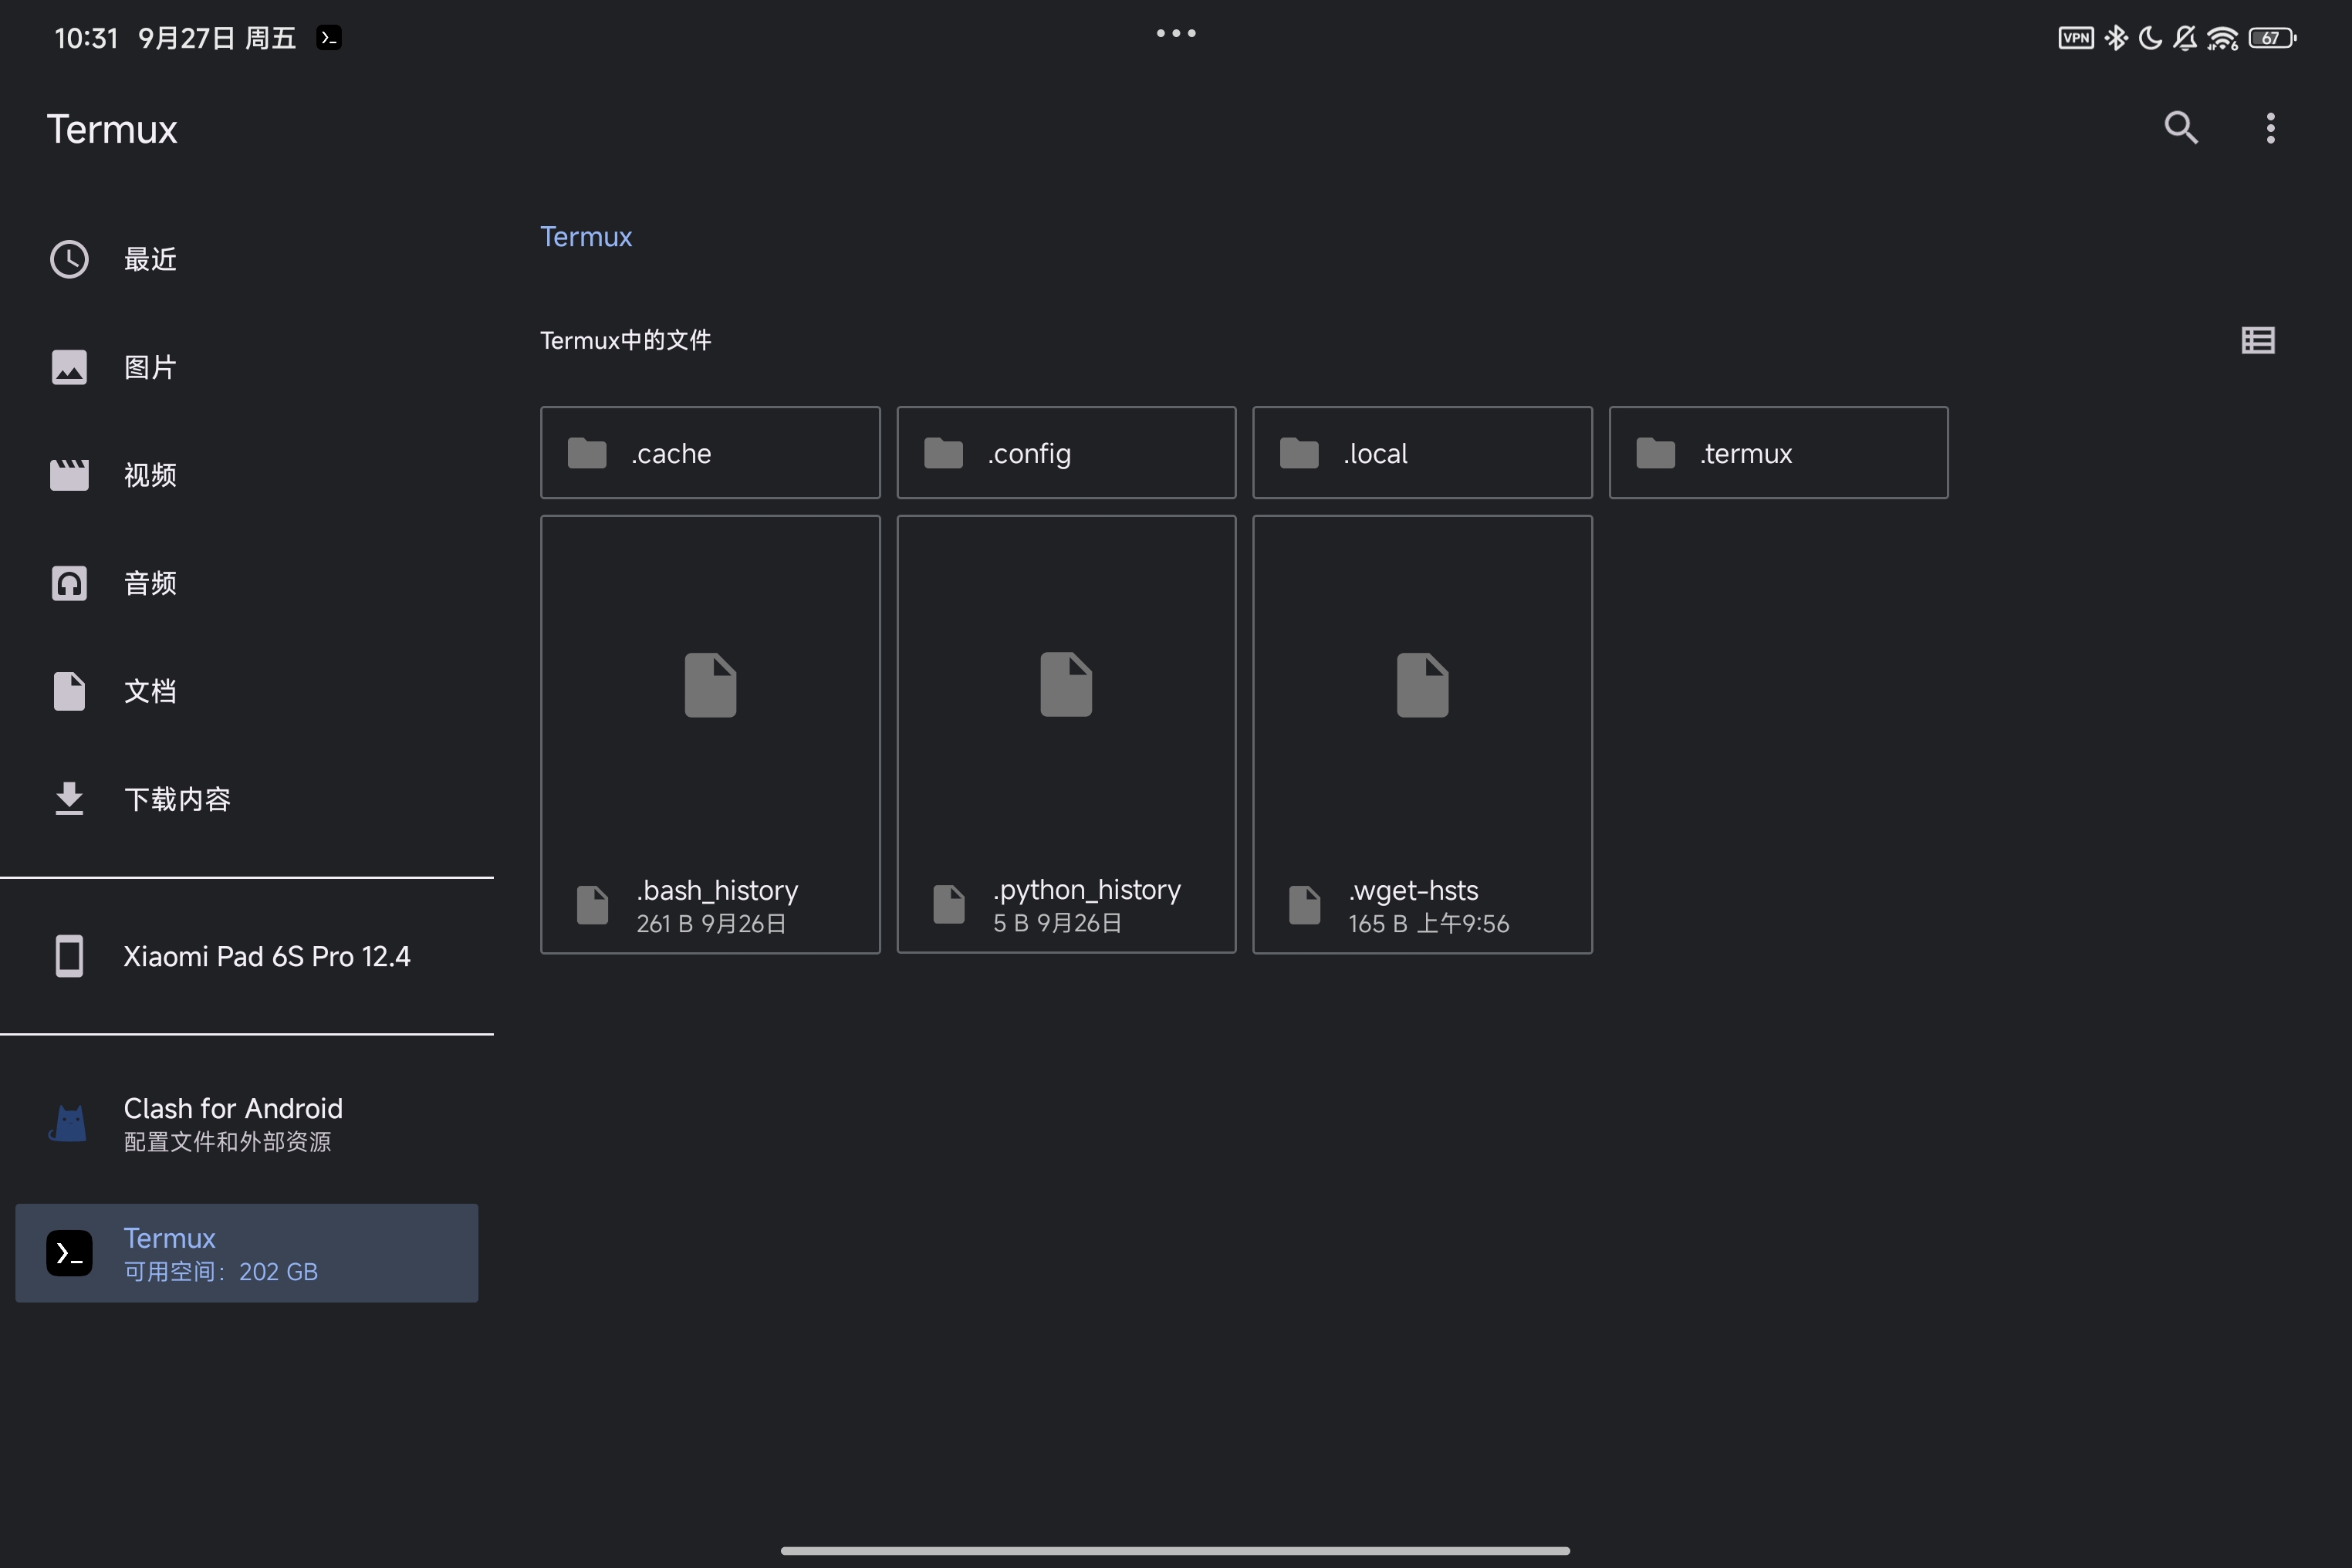
Task: Click the clapperboard icon beside 视频
Action: pos(69,475)
